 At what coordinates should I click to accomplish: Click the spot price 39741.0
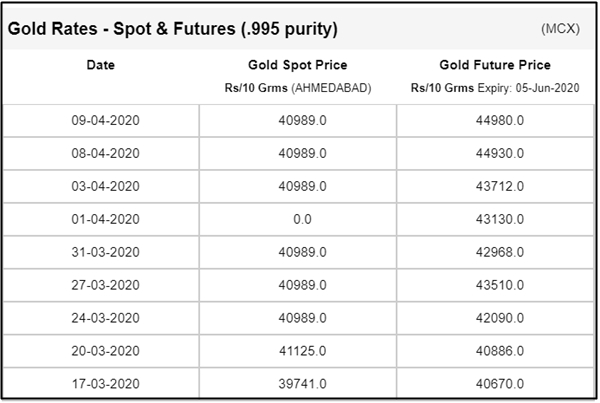[297, 384]
